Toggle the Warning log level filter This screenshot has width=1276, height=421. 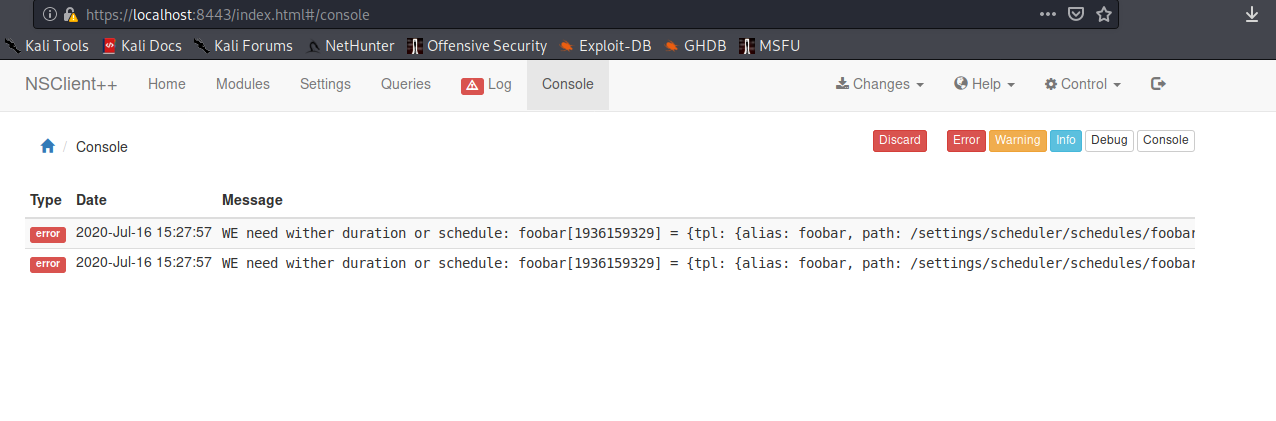1017,141
